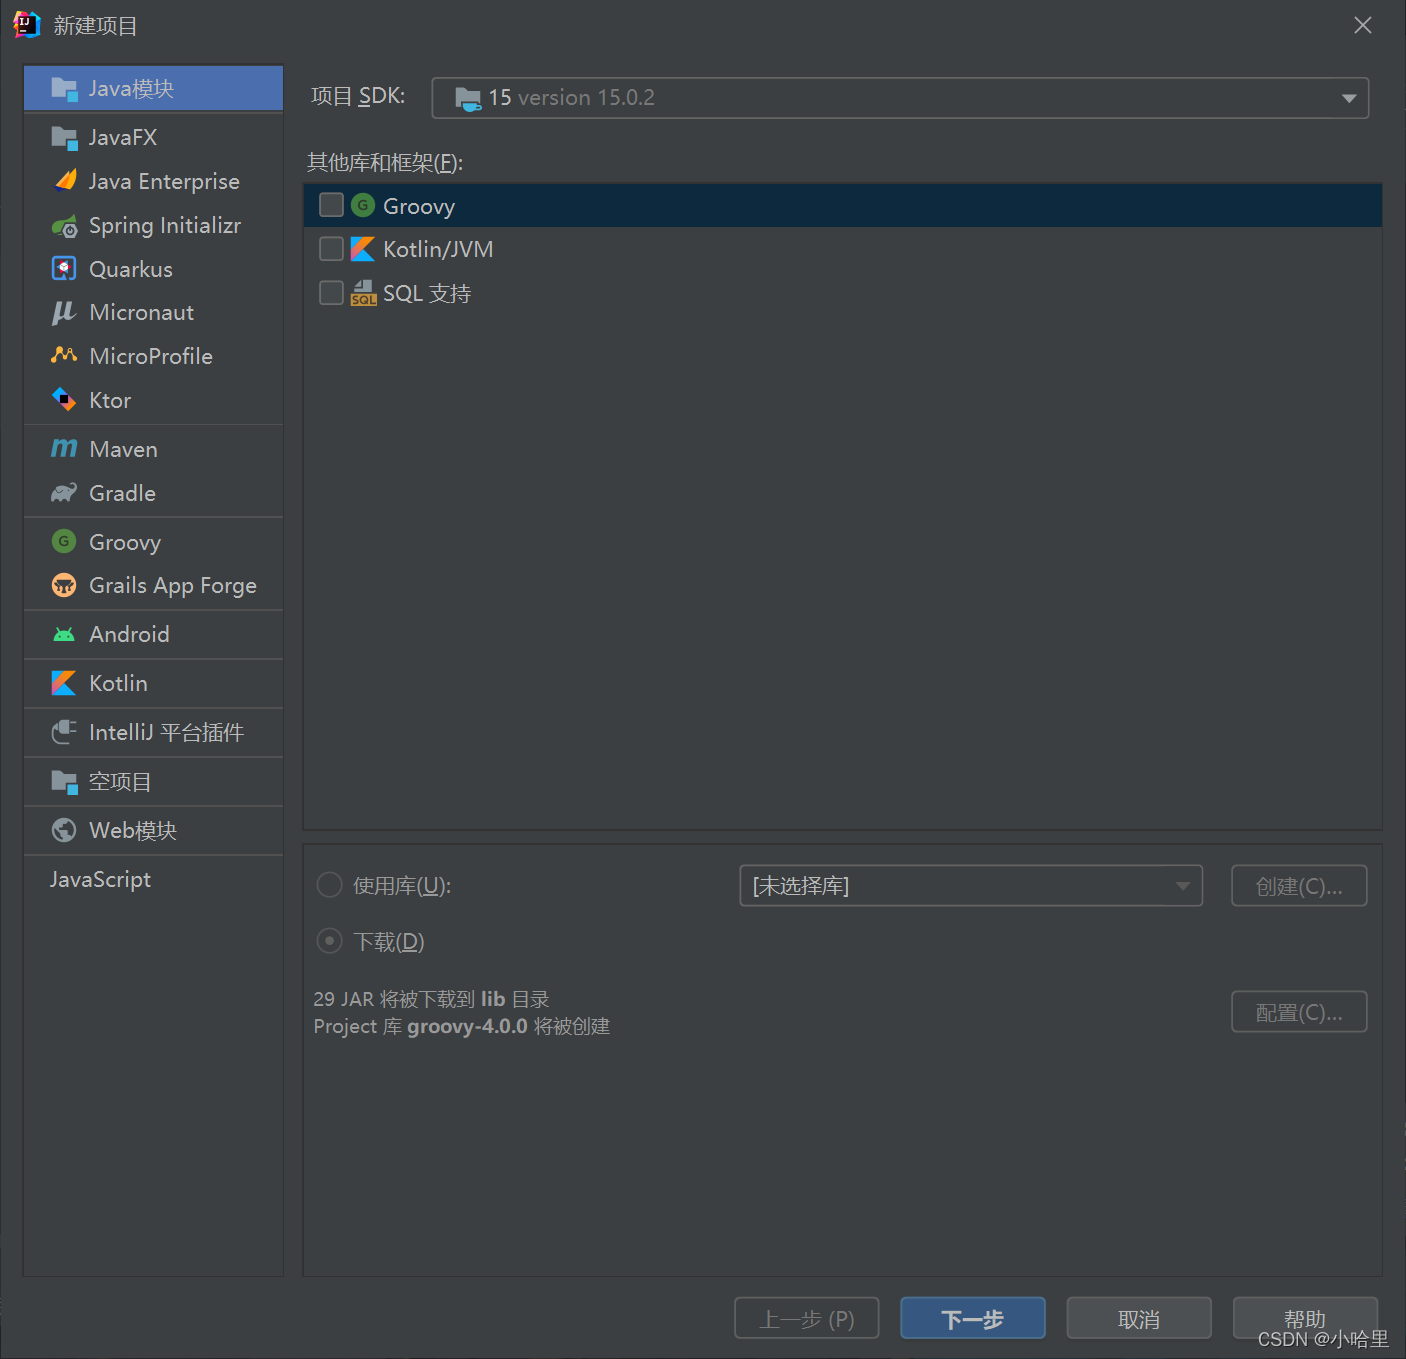Select the 使用库(U) radio button

tap(329, 885)
